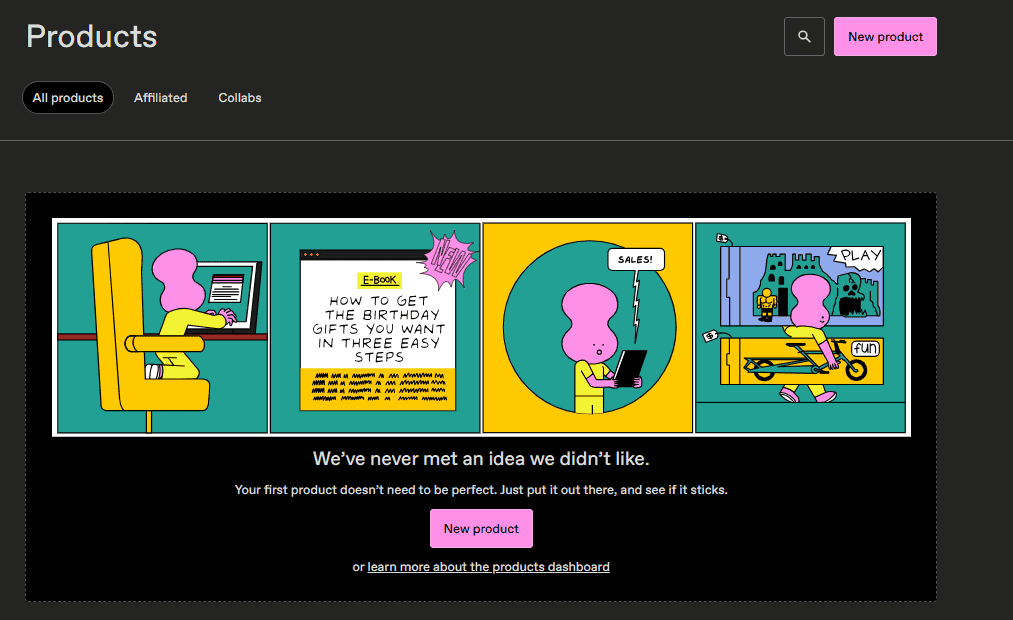Click the yellow E-BOOK label

click(379, 281)
